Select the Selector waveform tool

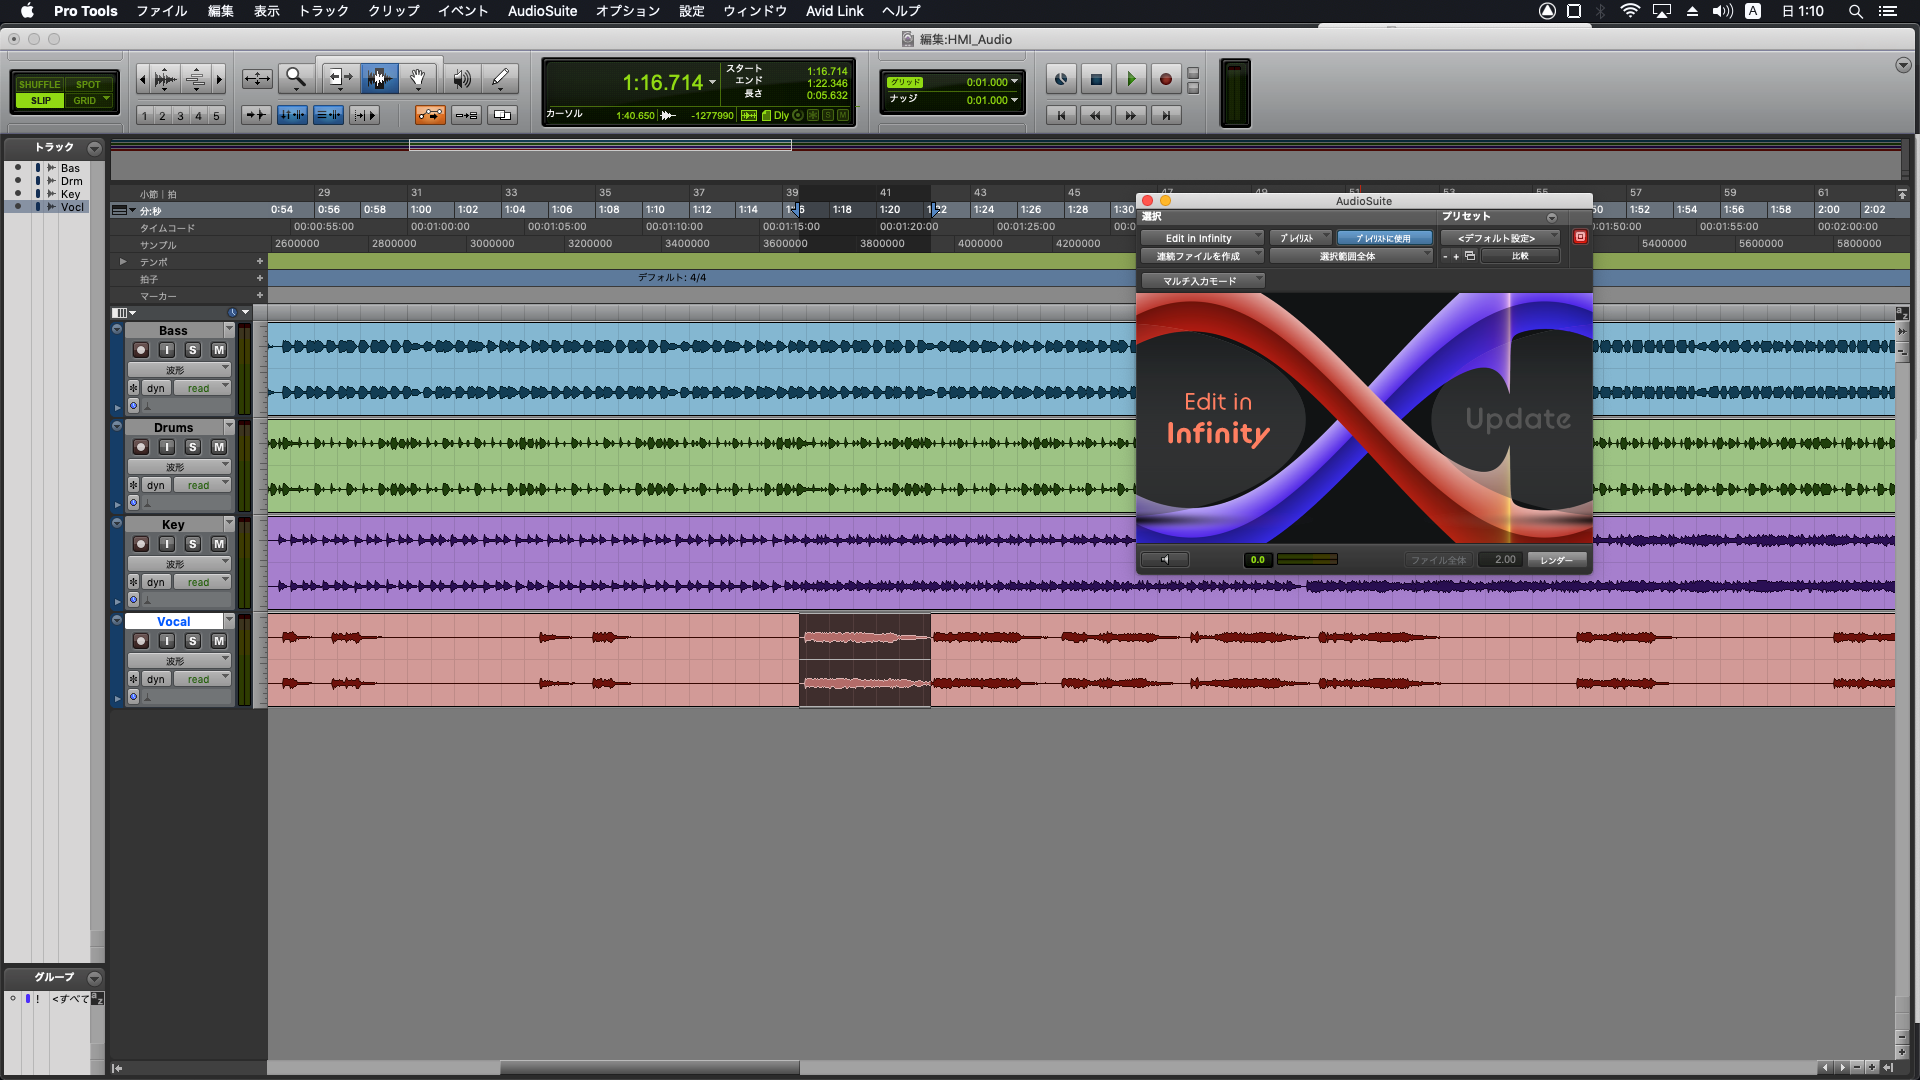[379, 78]
